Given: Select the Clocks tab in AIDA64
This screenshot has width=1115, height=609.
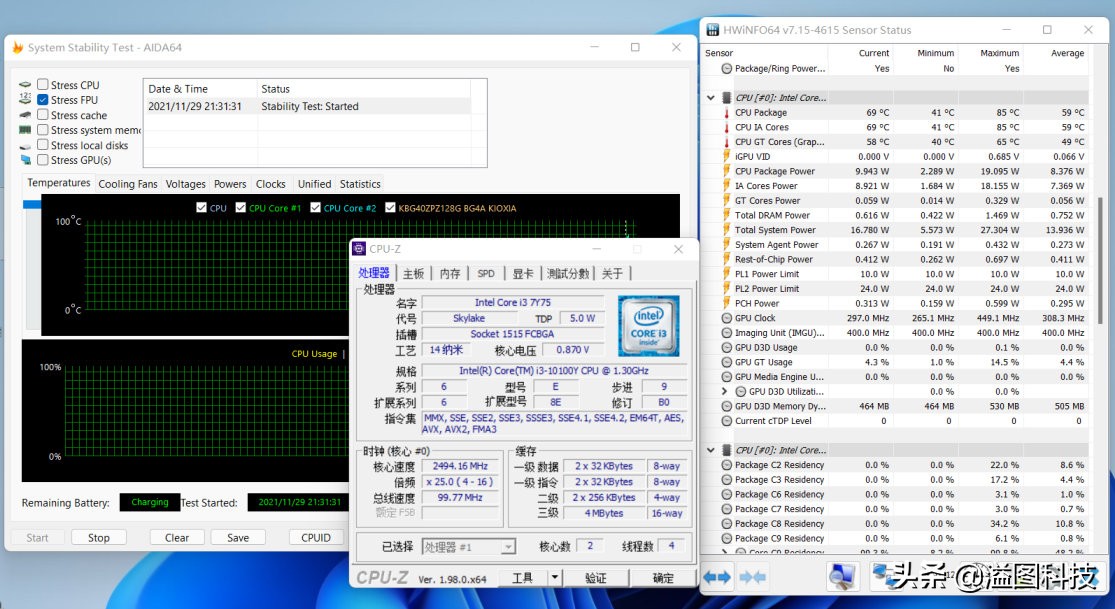Looking at the screenshot, I should (x=270, y=184).
